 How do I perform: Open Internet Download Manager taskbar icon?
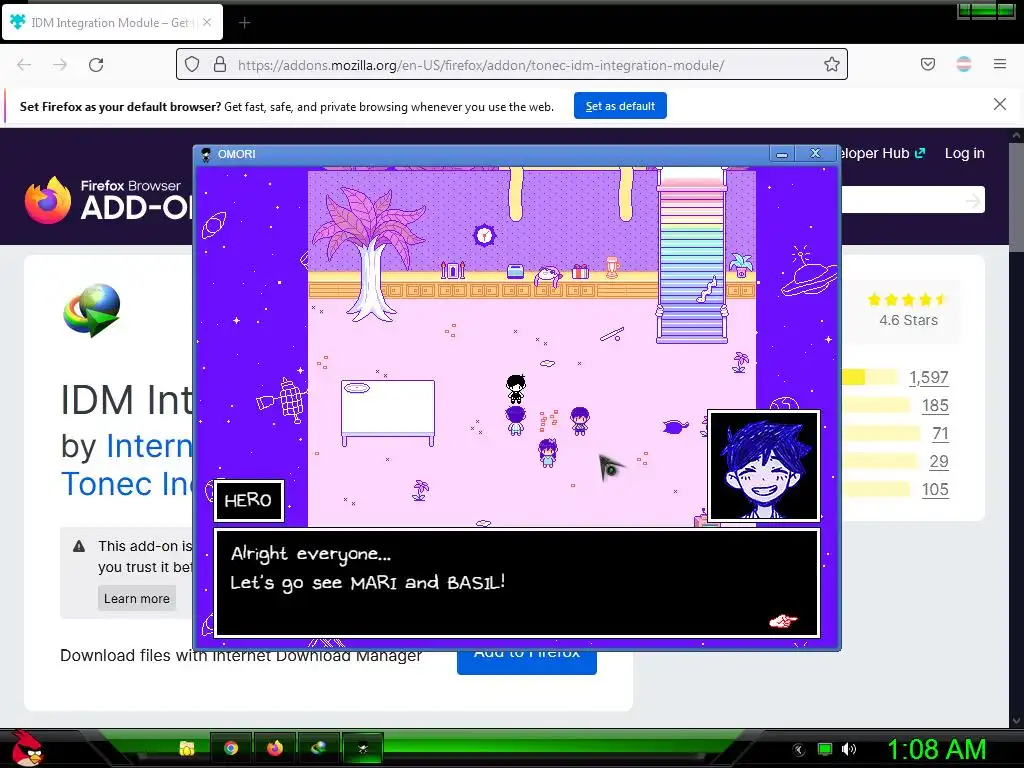point(319,748)
